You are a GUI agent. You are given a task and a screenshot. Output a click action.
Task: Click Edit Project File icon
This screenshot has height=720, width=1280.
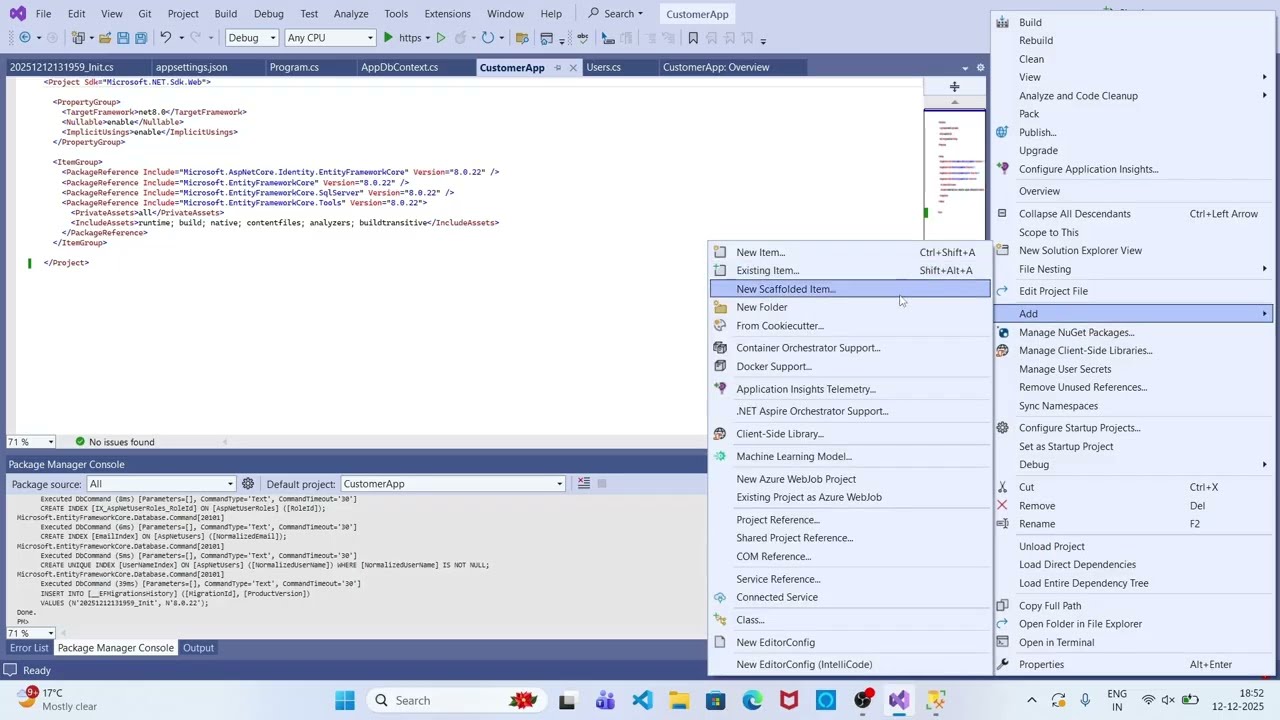point(1002,291)
